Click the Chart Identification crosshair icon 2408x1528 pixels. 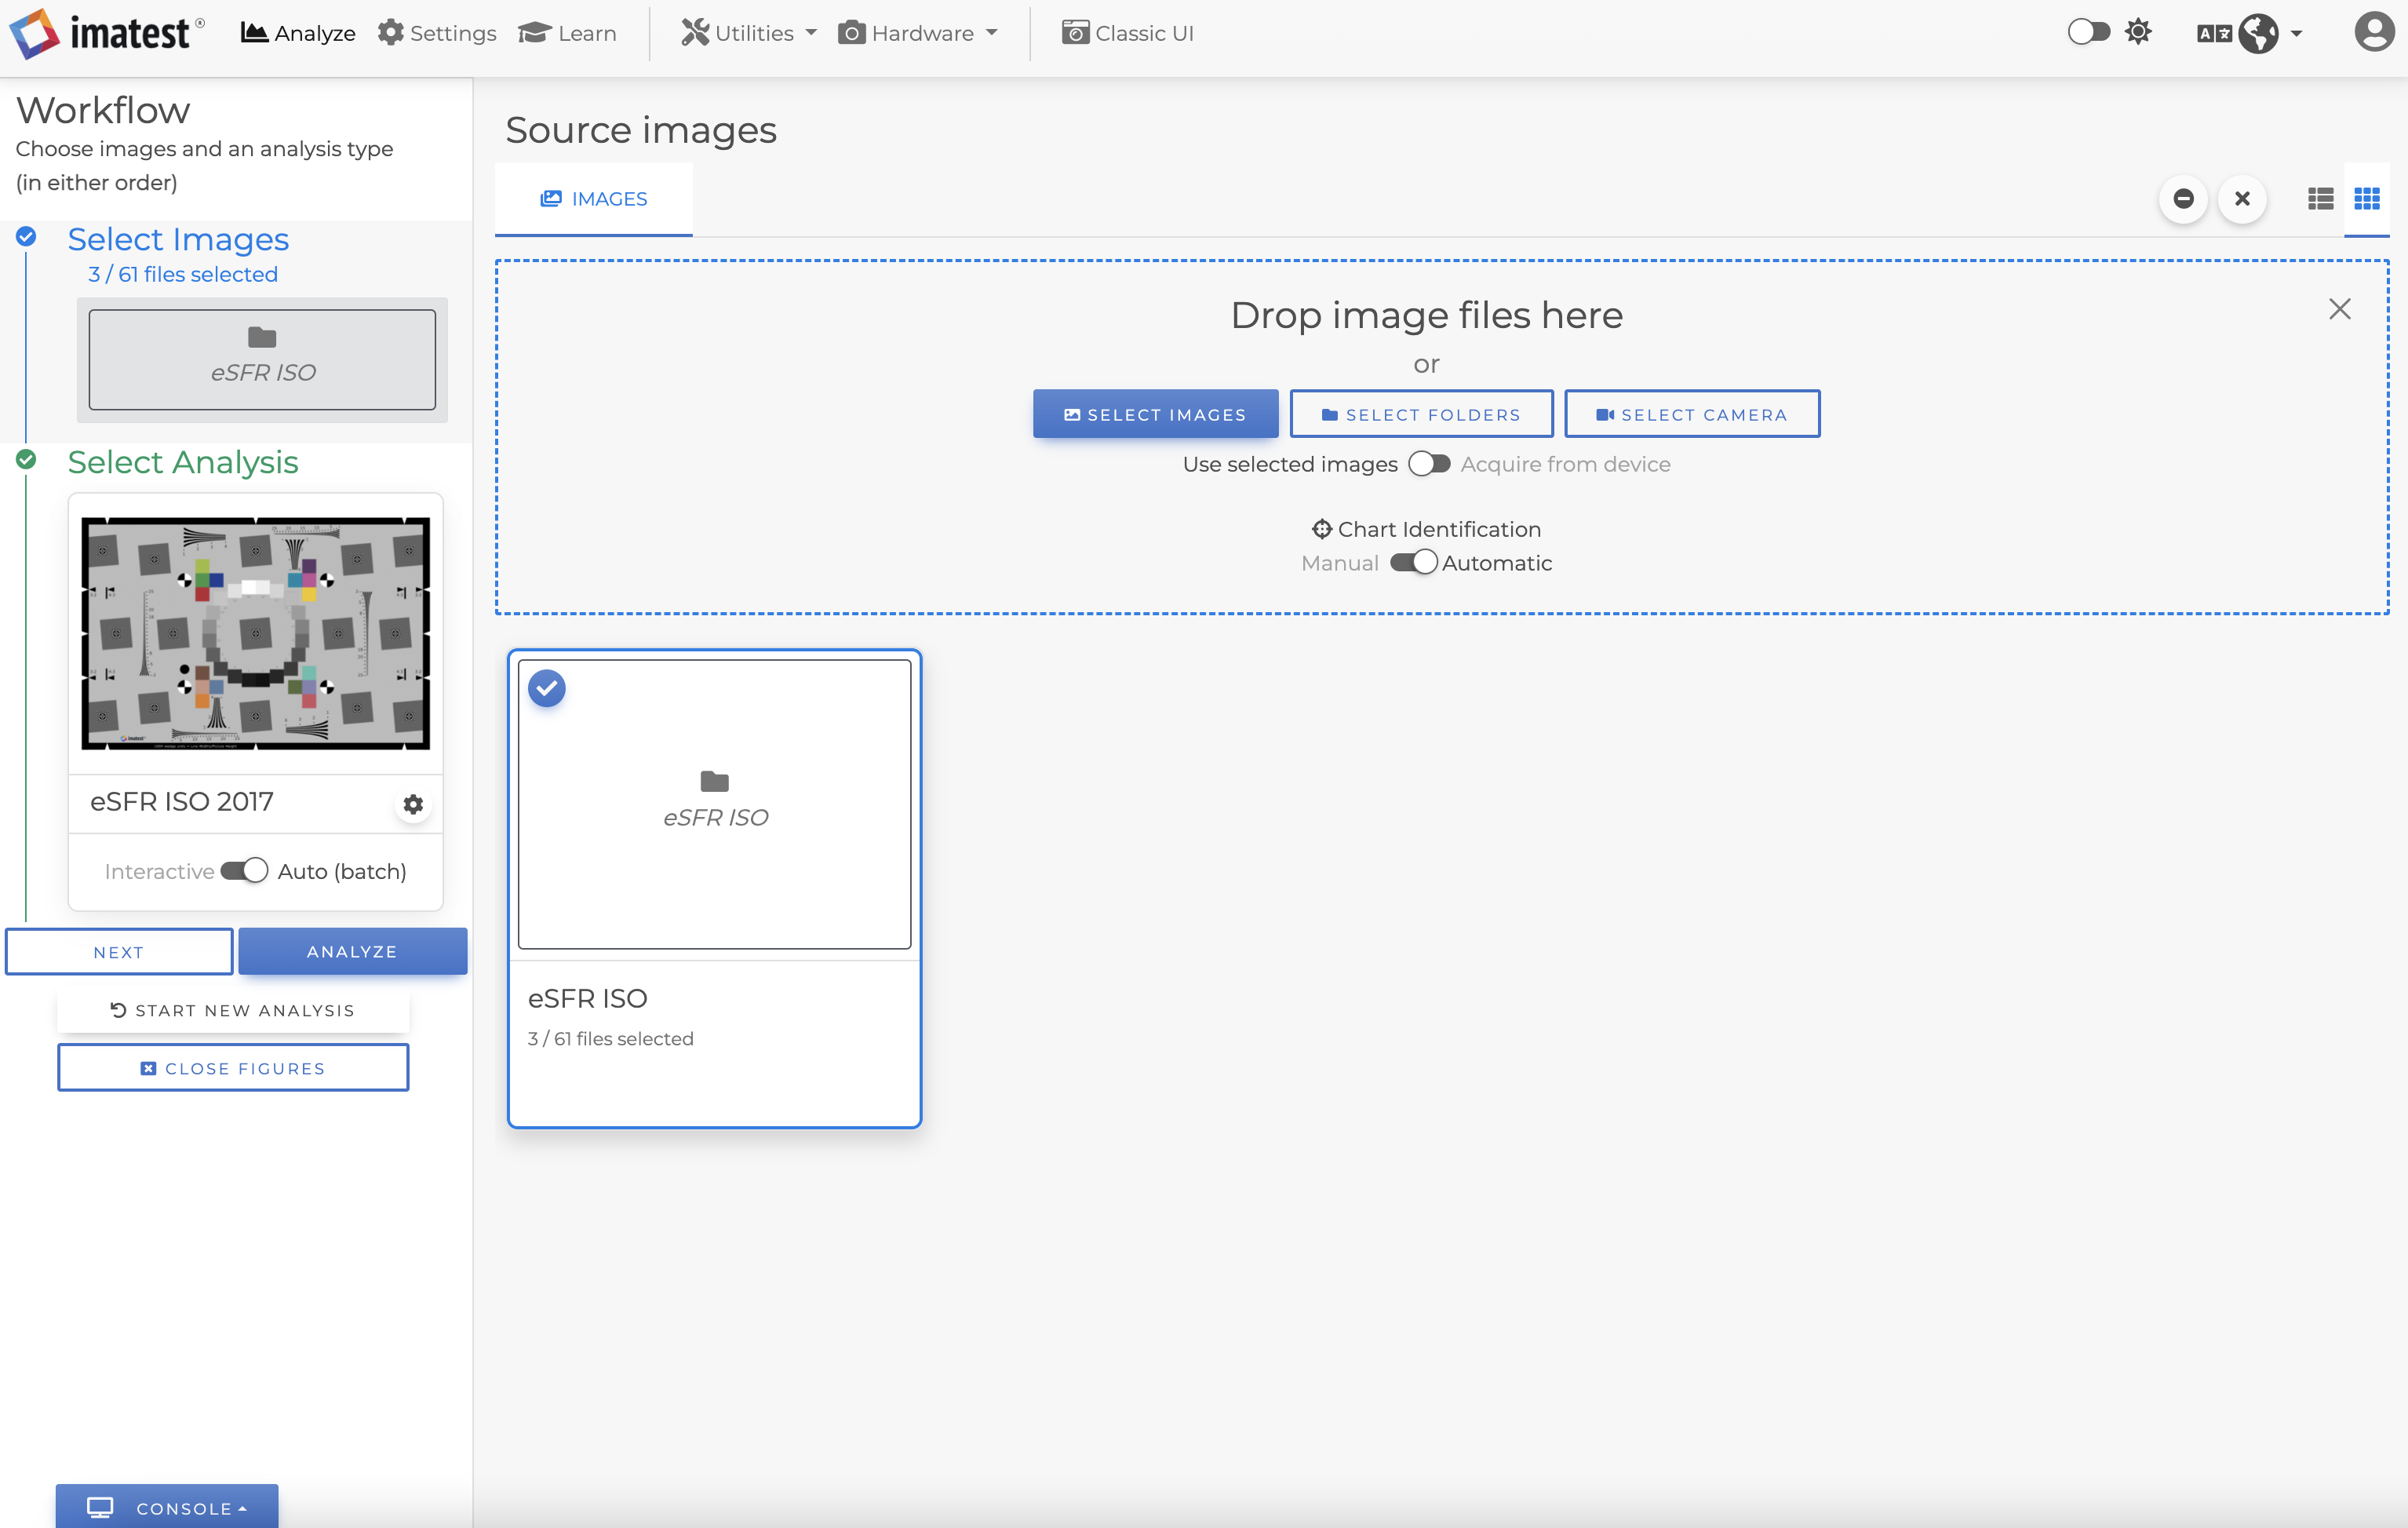1321,529
